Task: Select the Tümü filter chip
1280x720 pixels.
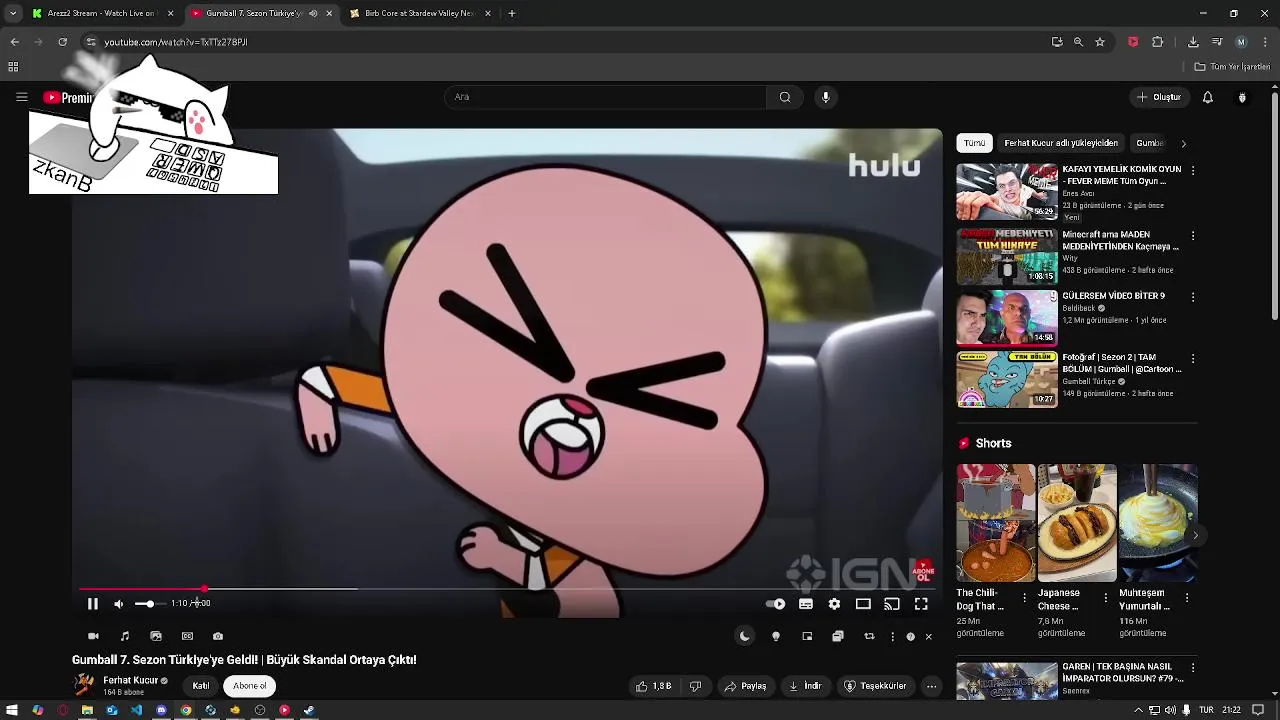Action: [974, 143]
